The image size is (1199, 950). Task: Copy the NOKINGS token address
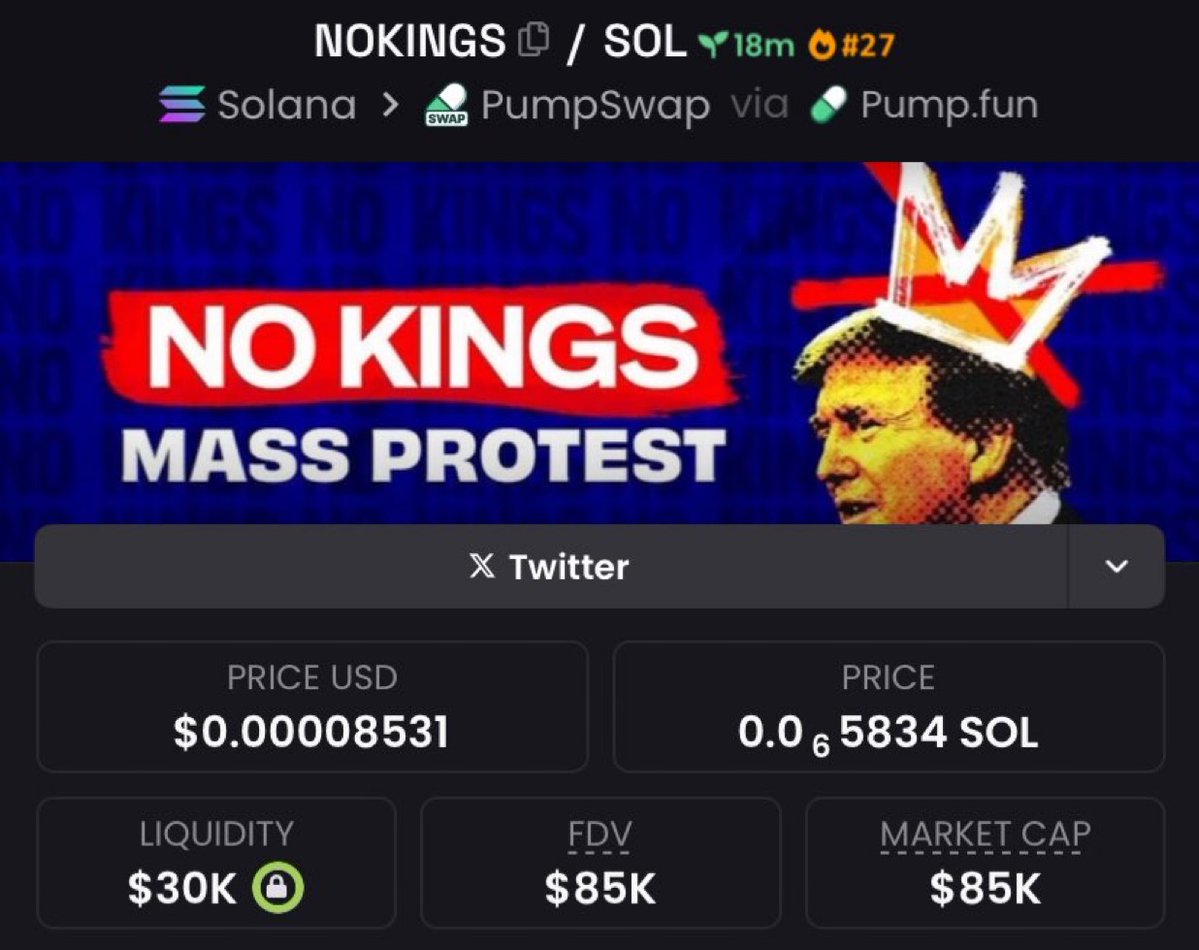(534, 41)
